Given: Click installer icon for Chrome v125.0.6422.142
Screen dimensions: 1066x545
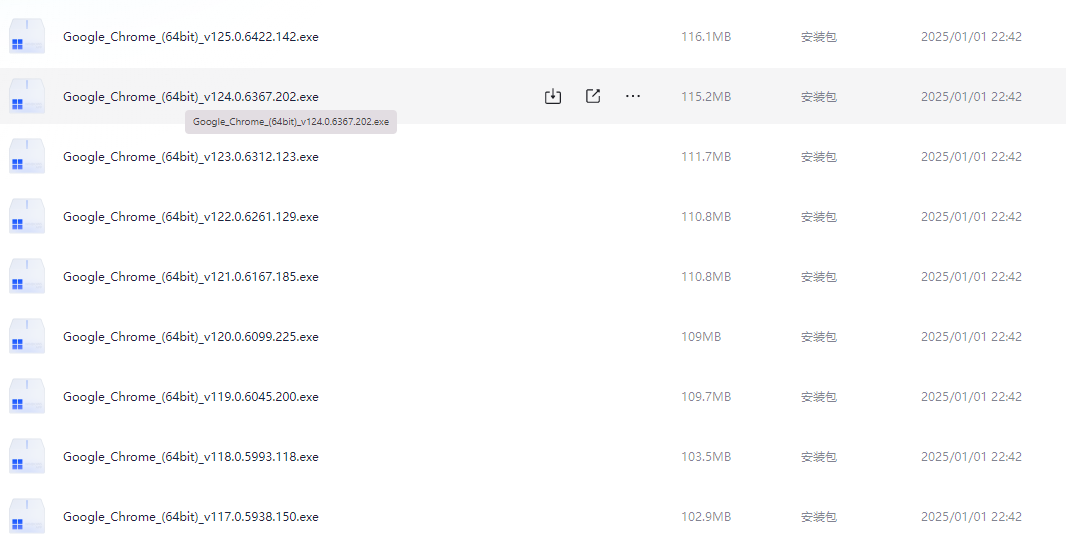Looking at the screenshot, I should (x=27, y=37).
